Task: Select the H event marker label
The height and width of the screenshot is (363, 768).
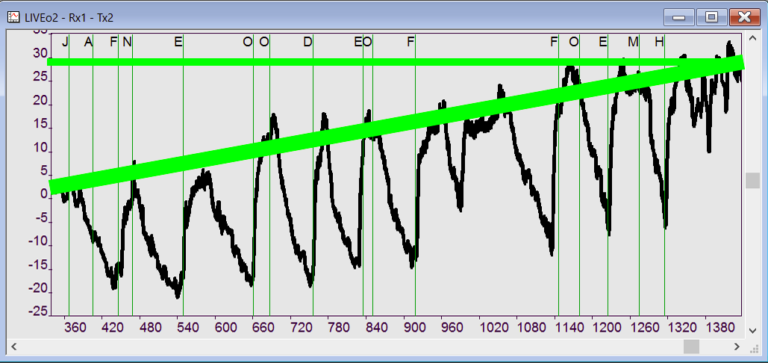Action: (x=659, y=42)
